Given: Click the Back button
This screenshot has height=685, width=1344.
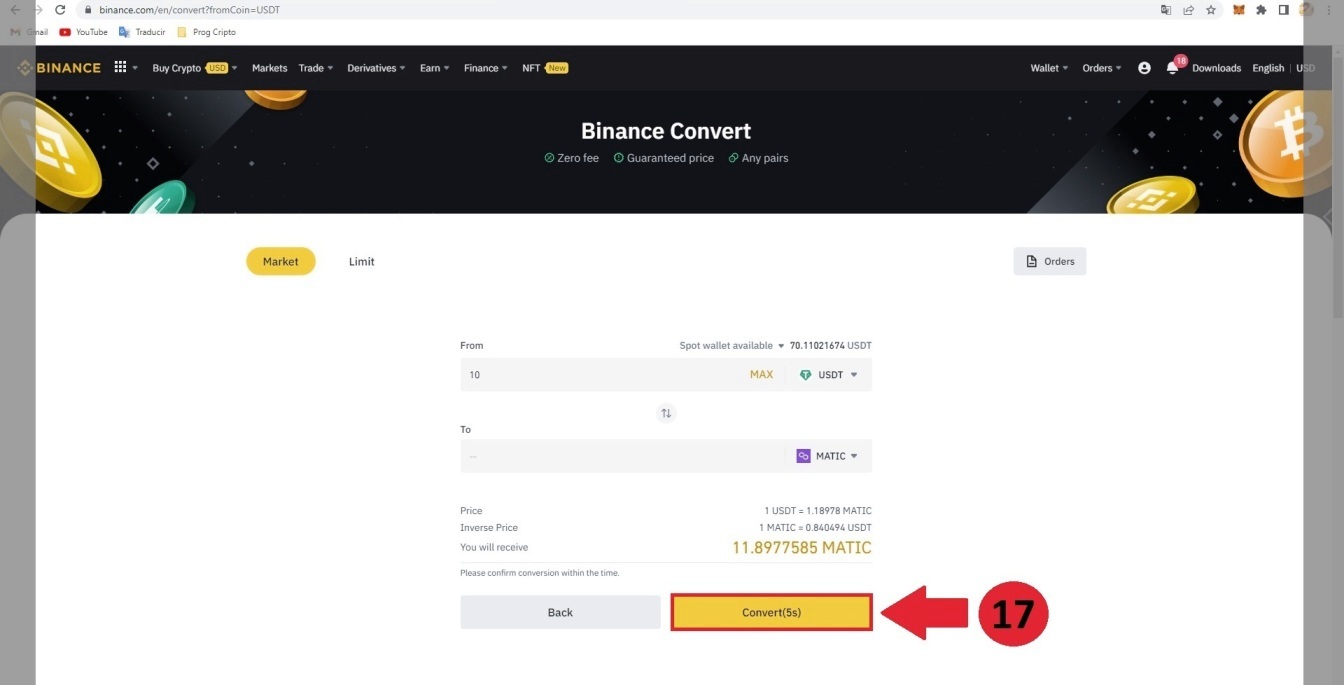Looking at the screenshot, I should (560, 612).
